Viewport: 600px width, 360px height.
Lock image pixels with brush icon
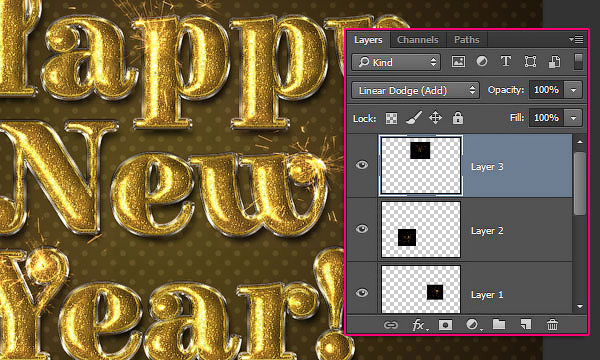point(414,118)
